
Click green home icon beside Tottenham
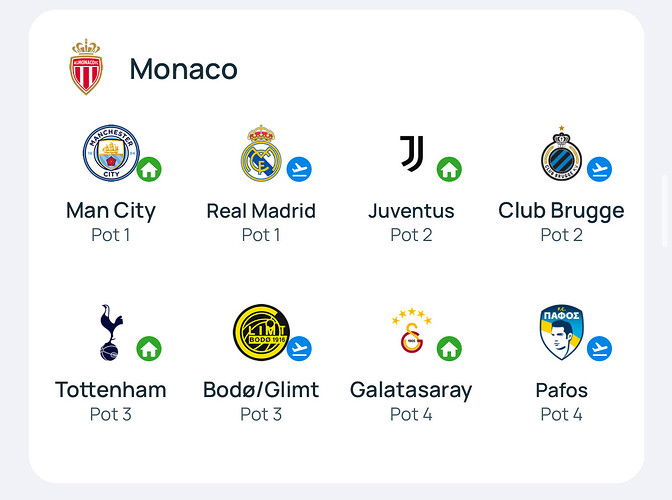[x=149, y=349]
